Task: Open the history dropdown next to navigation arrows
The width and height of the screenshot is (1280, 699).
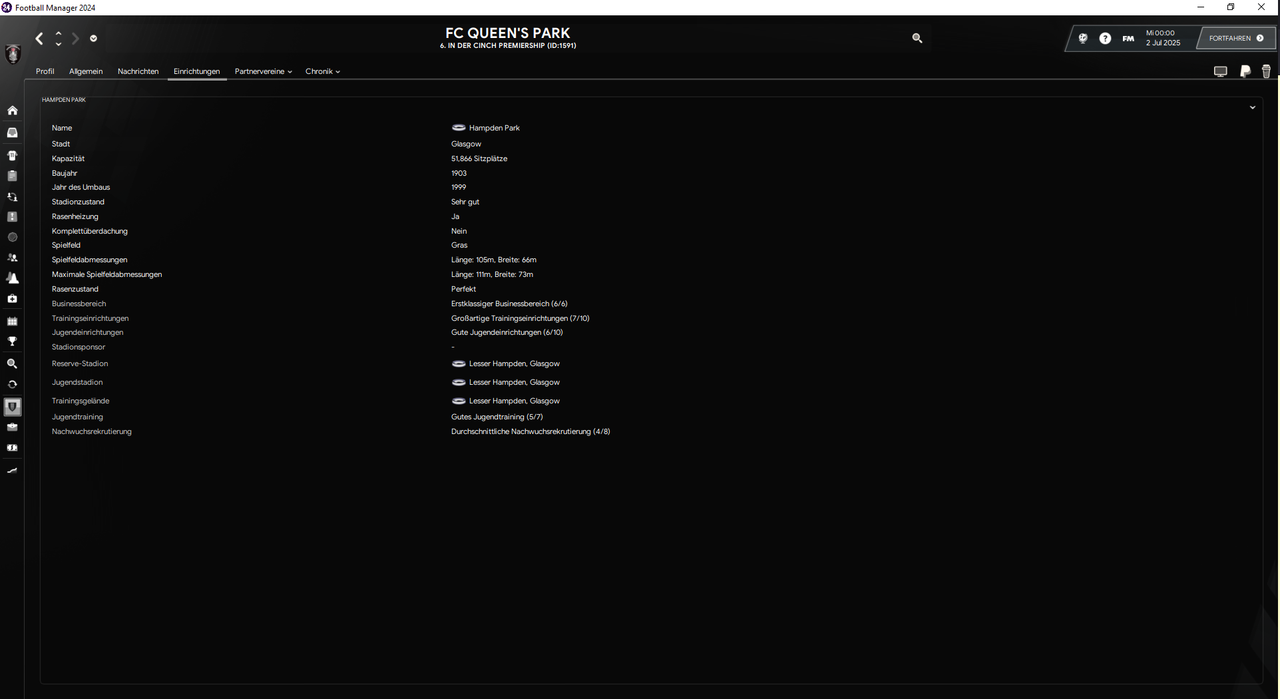Action: coord(93,39)
